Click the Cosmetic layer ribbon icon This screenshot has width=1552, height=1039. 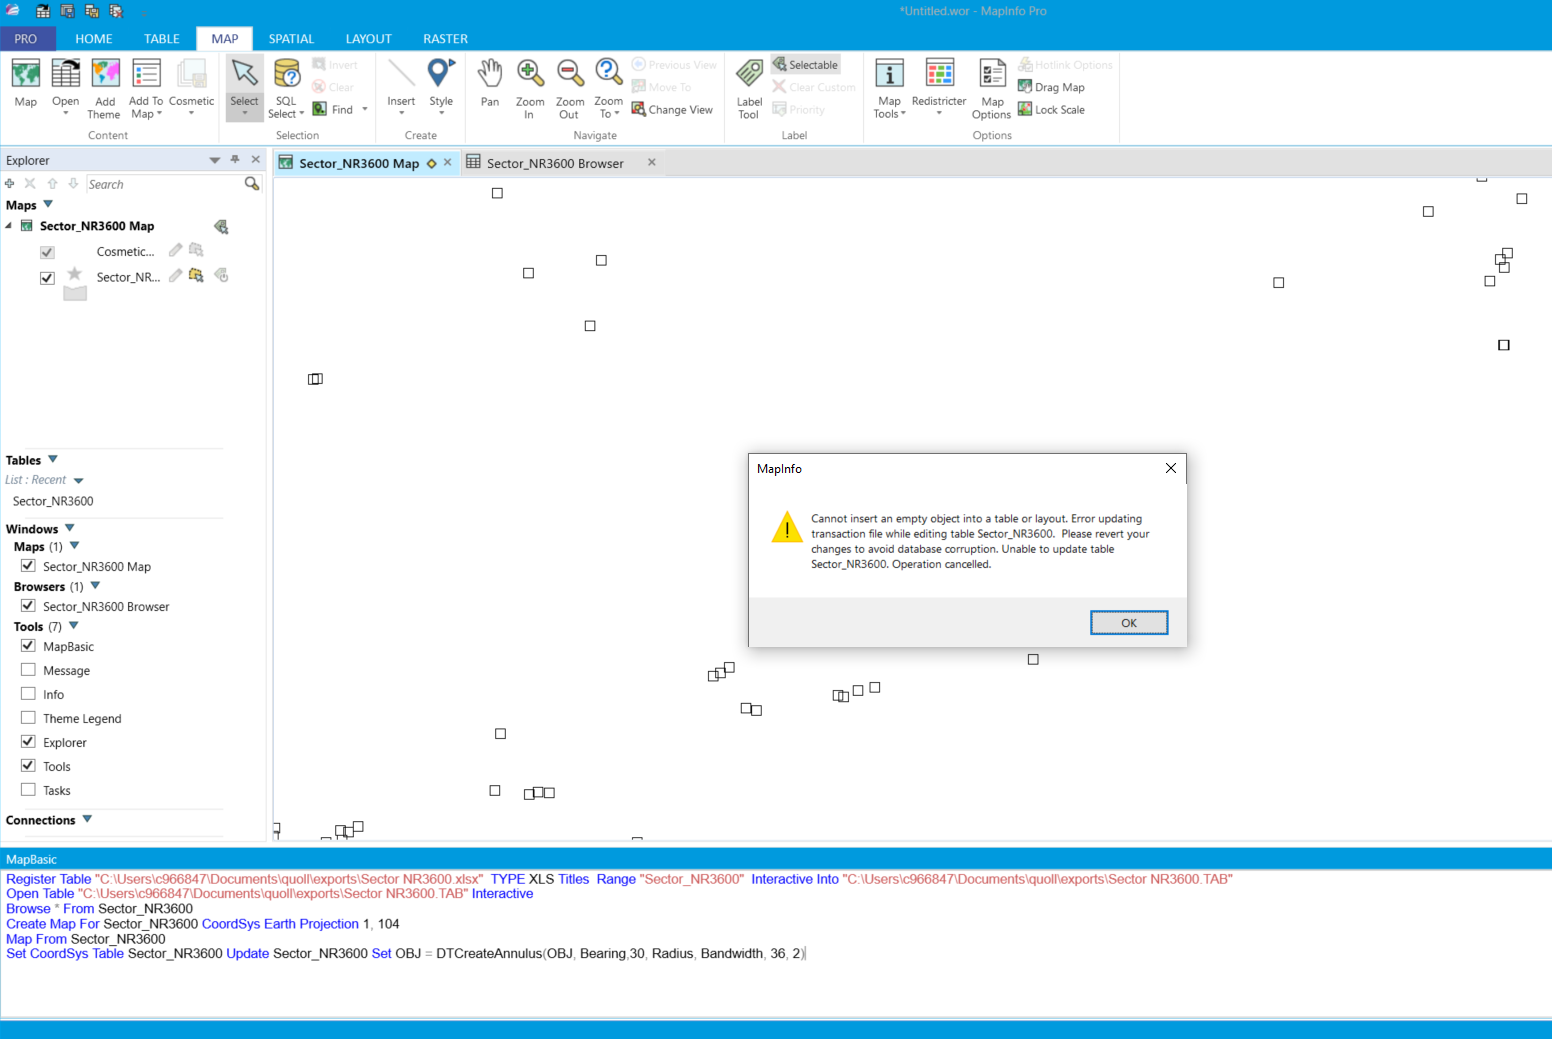pyautogui.click(x=191, y=74)
